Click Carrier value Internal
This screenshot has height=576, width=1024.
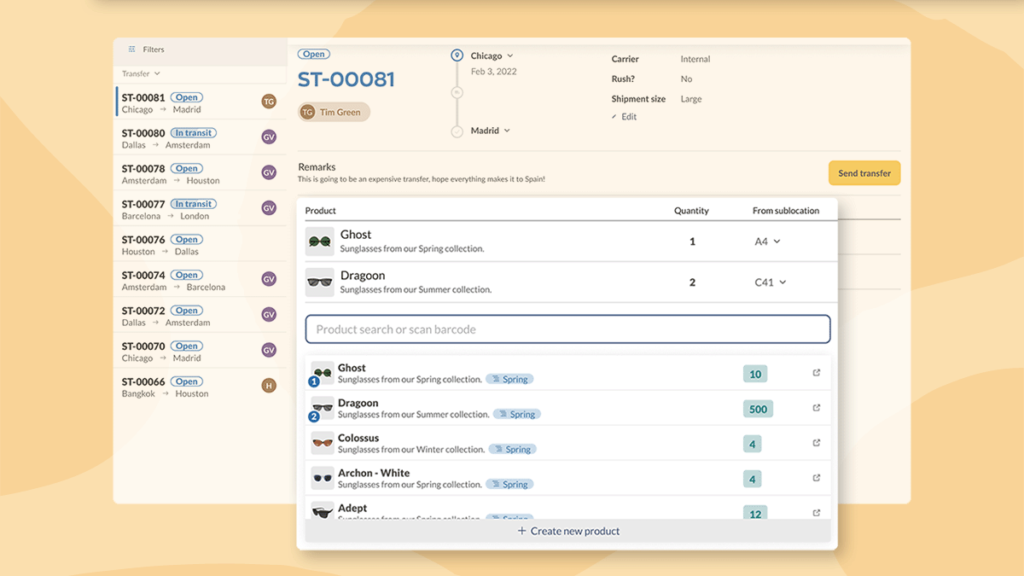pos(695,59)
